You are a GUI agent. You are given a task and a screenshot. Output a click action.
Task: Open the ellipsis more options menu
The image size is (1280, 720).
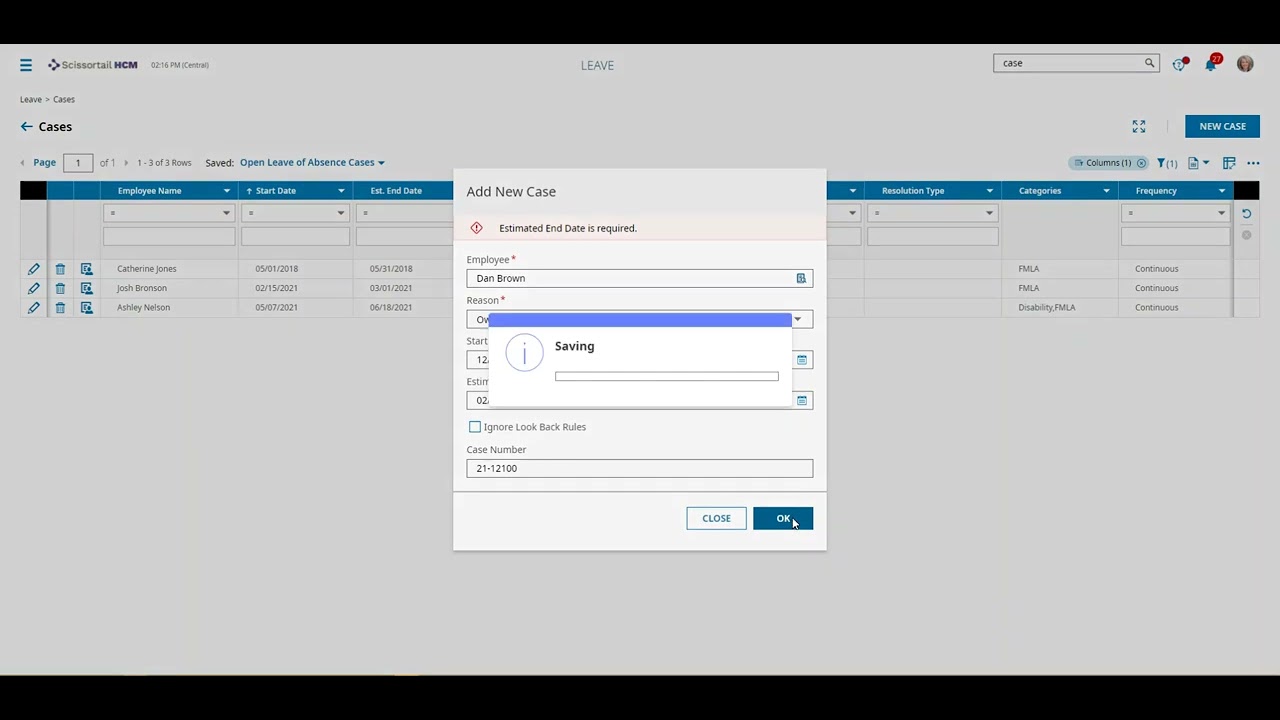1253,162
